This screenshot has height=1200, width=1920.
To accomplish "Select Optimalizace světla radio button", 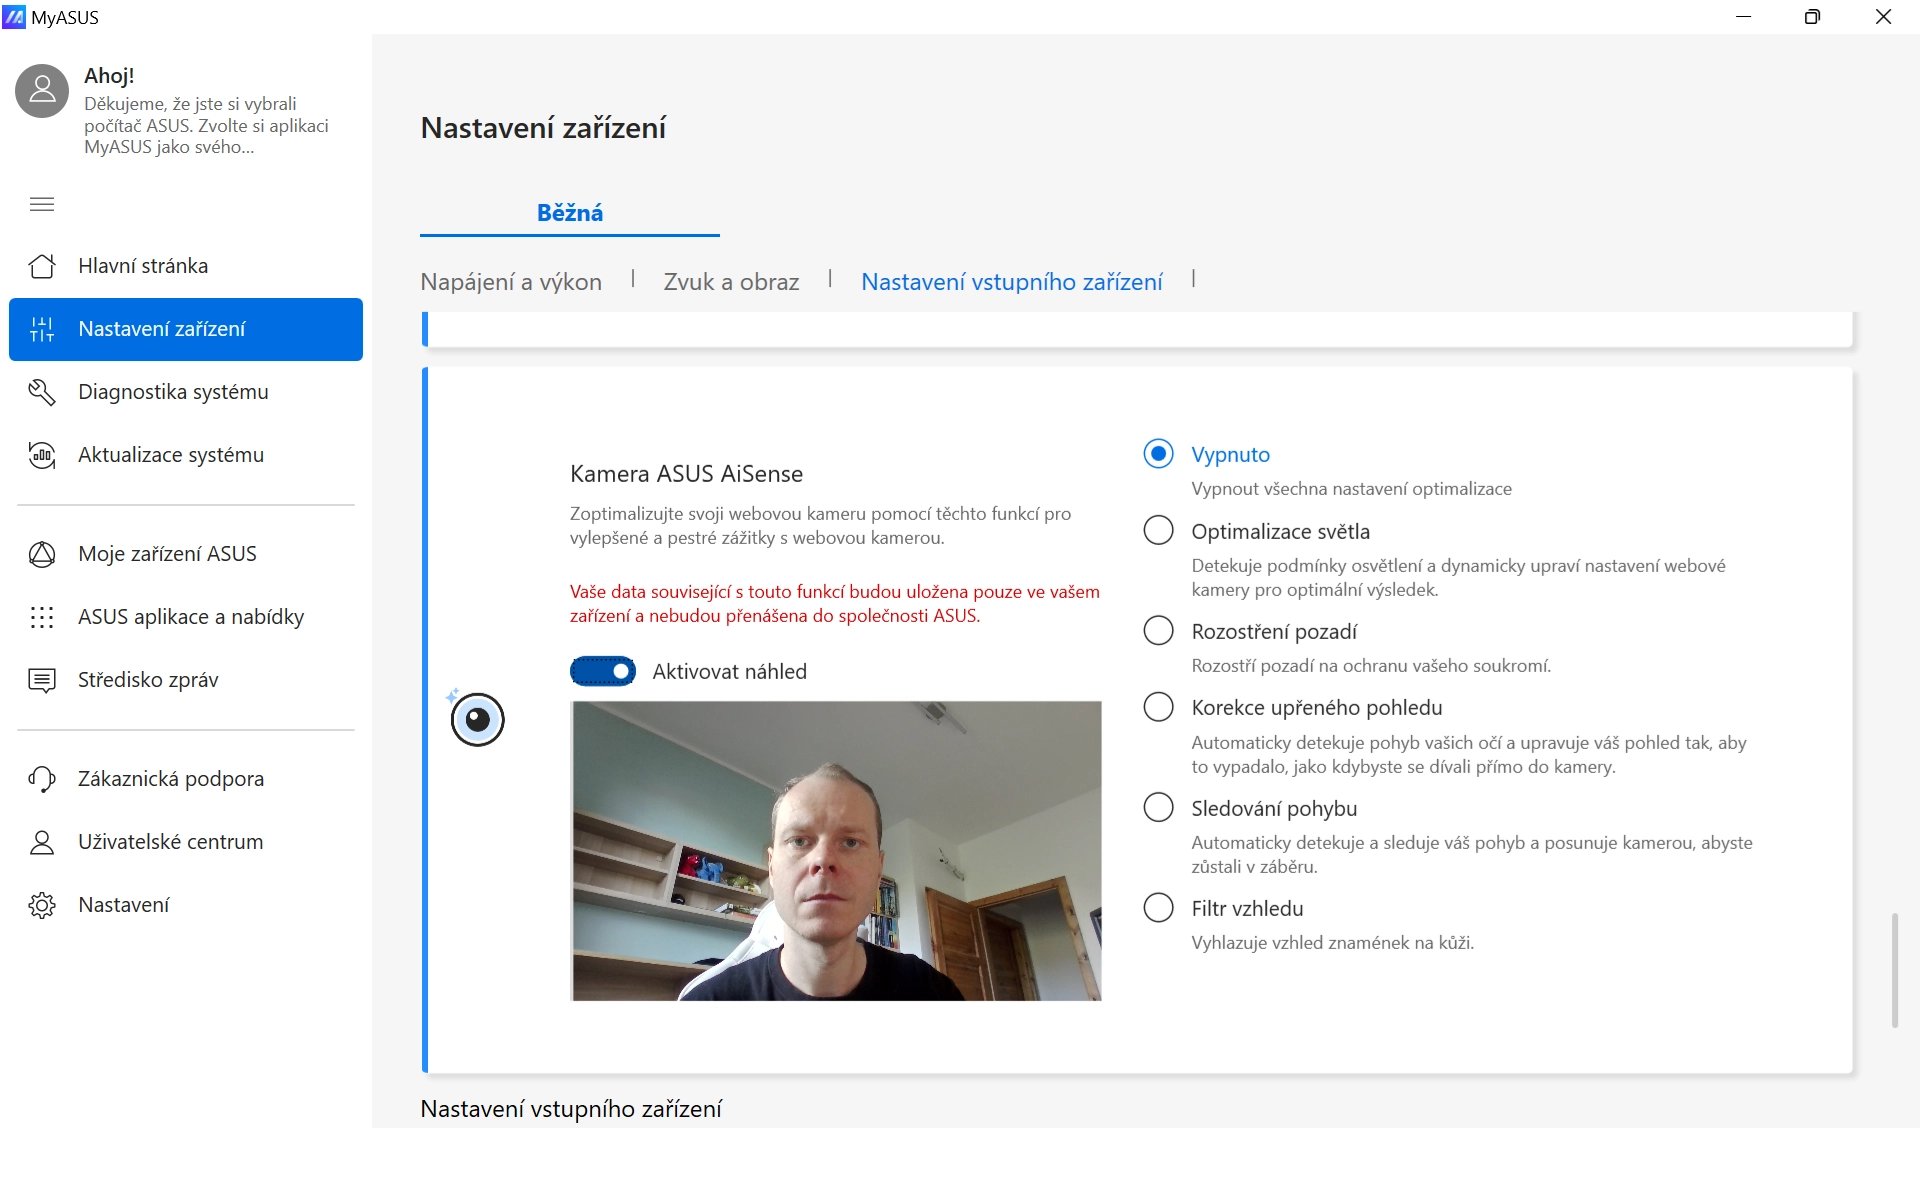I will tap(1158, 530).
